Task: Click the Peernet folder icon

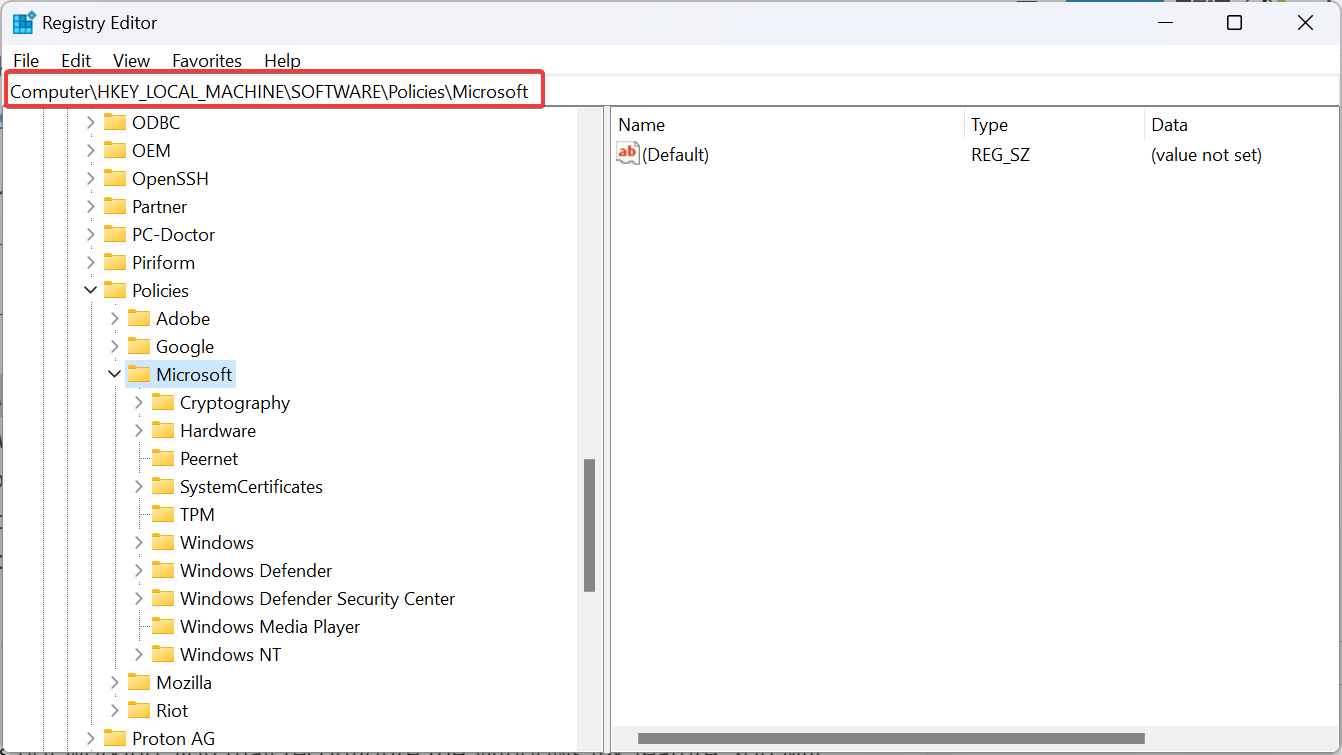Action: 163,458
